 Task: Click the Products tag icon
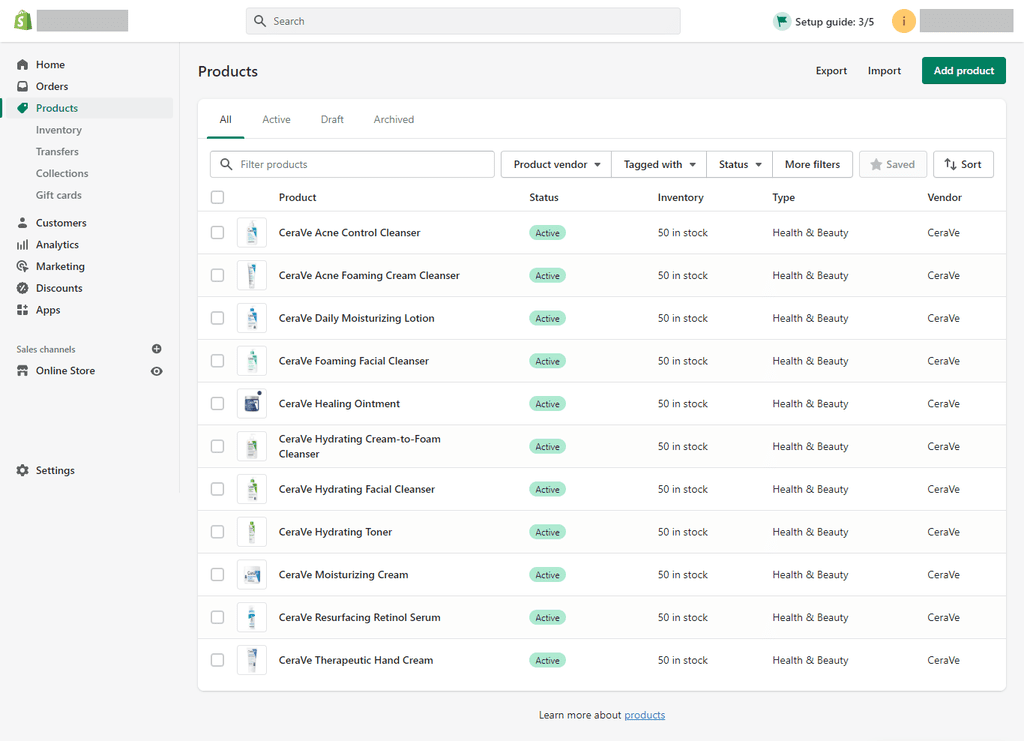(x=22, y=108)
